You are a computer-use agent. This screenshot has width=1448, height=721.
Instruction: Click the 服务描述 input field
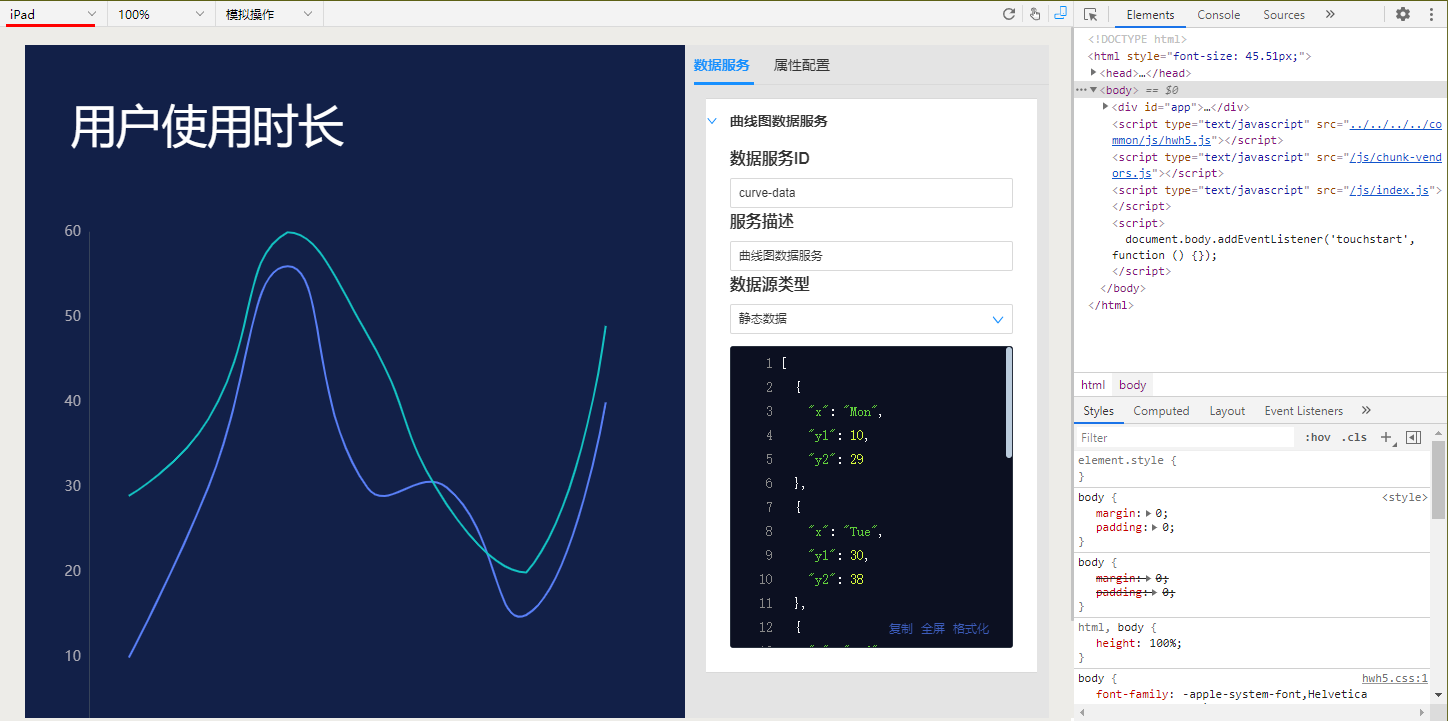(871, 256)
